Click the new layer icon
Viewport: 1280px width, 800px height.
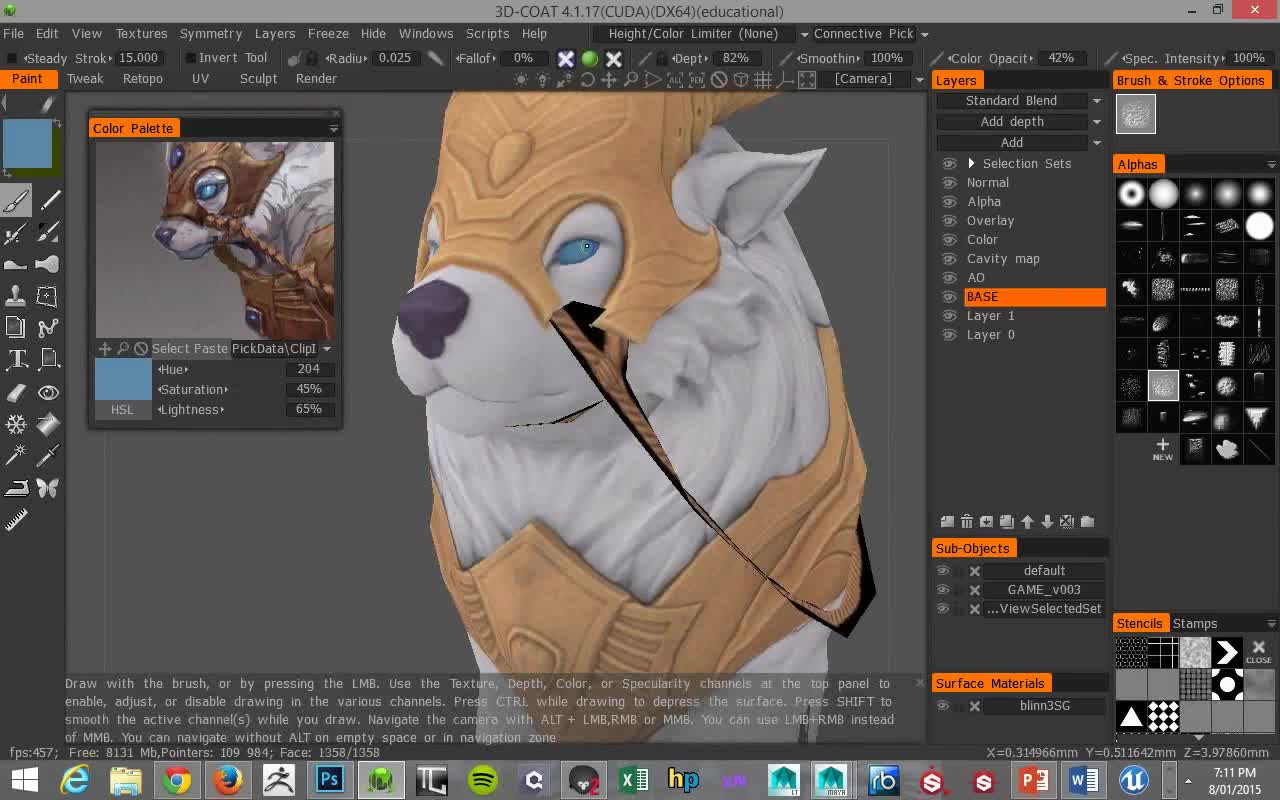click(x=947, y=522)
